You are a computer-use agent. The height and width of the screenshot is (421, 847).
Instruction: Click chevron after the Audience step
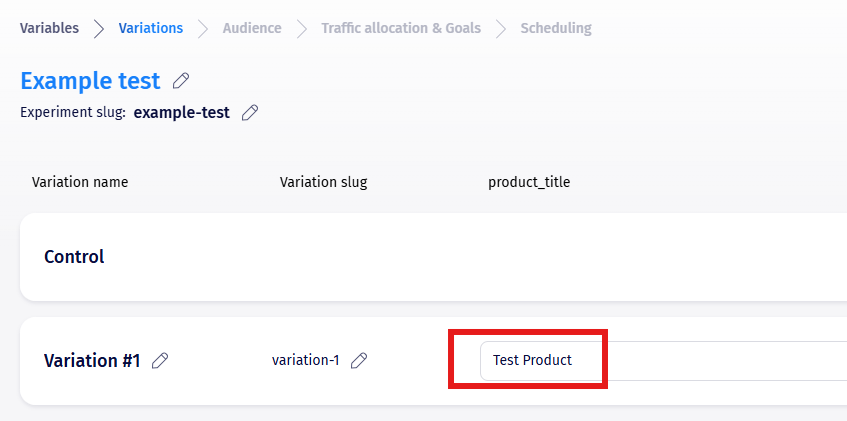coord(301,28)
